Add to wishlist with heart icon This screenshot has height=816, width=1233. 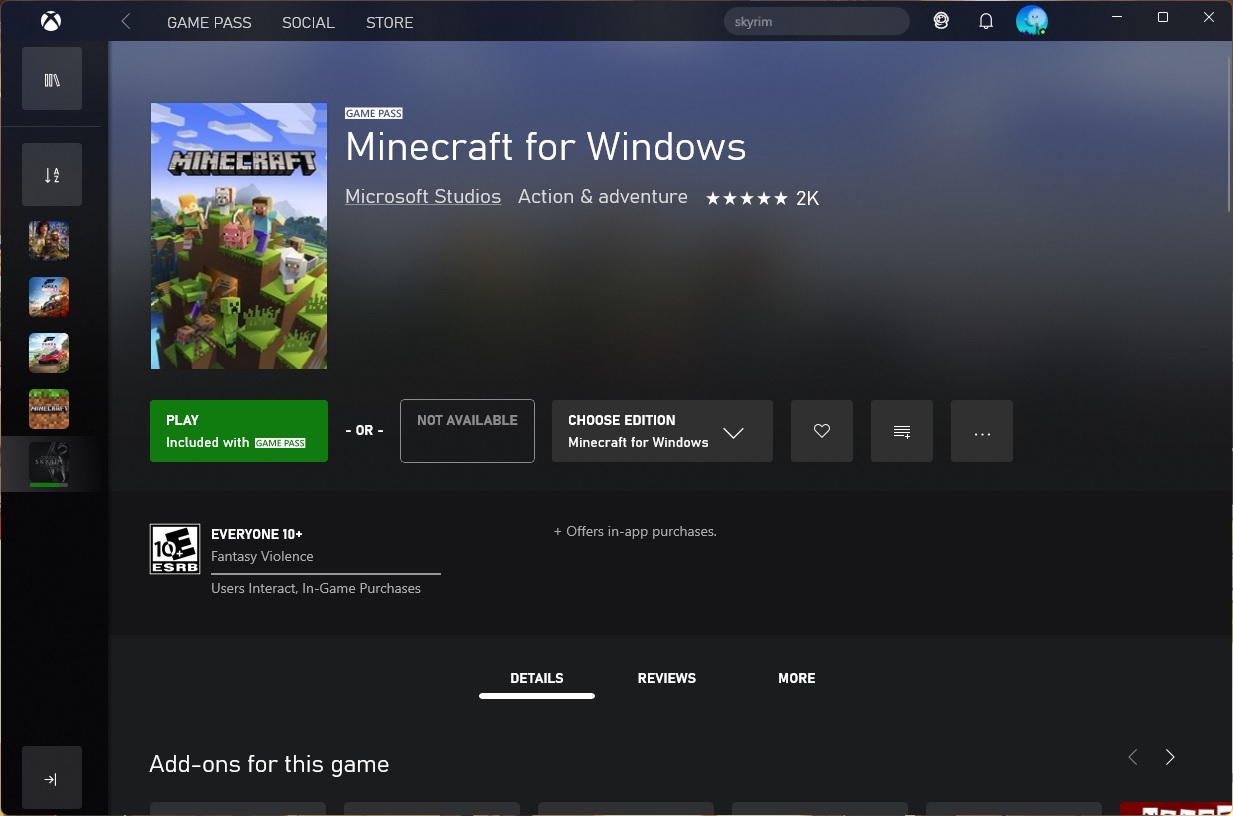822,431
